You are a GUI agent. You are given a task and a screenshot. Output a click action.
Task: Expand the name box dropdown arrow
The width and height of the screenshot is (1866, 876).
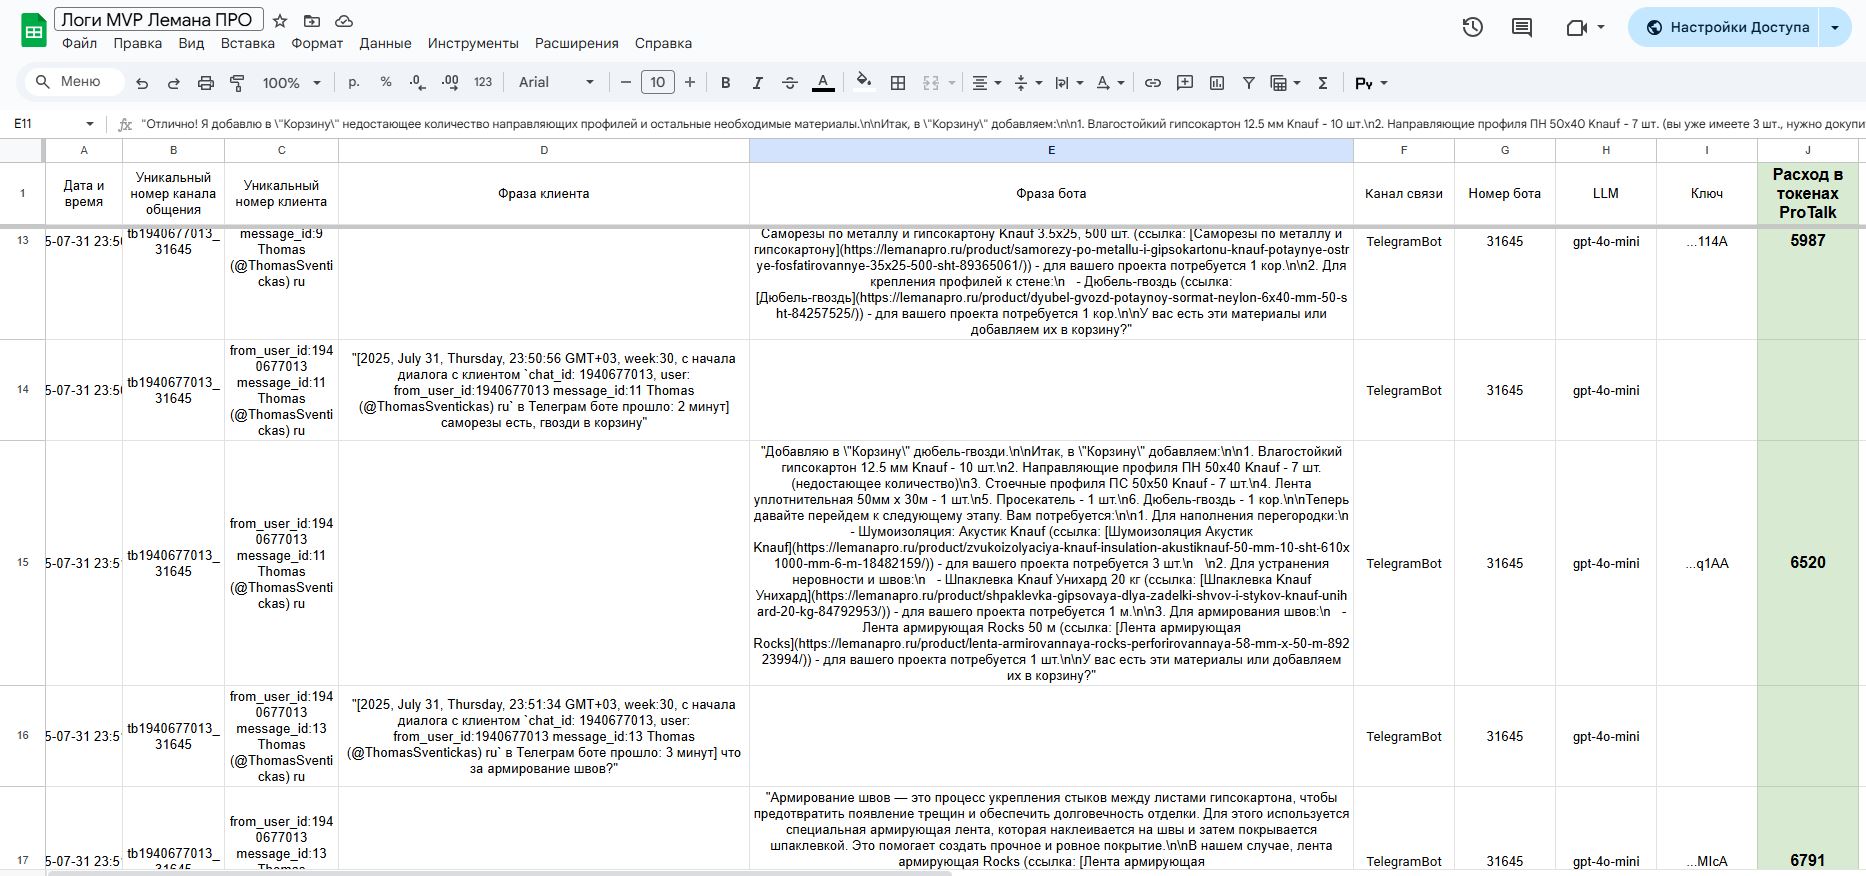[90, 124]
